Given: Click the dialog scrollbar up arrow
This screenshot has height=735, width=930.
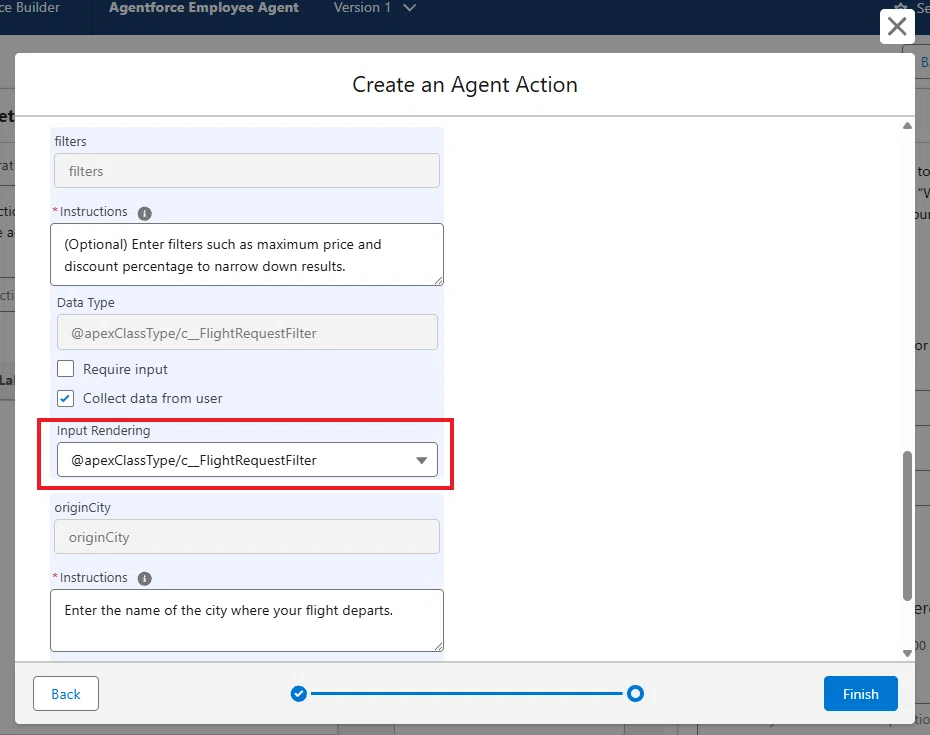Looking at the screenshot, I should click(907, 126).
